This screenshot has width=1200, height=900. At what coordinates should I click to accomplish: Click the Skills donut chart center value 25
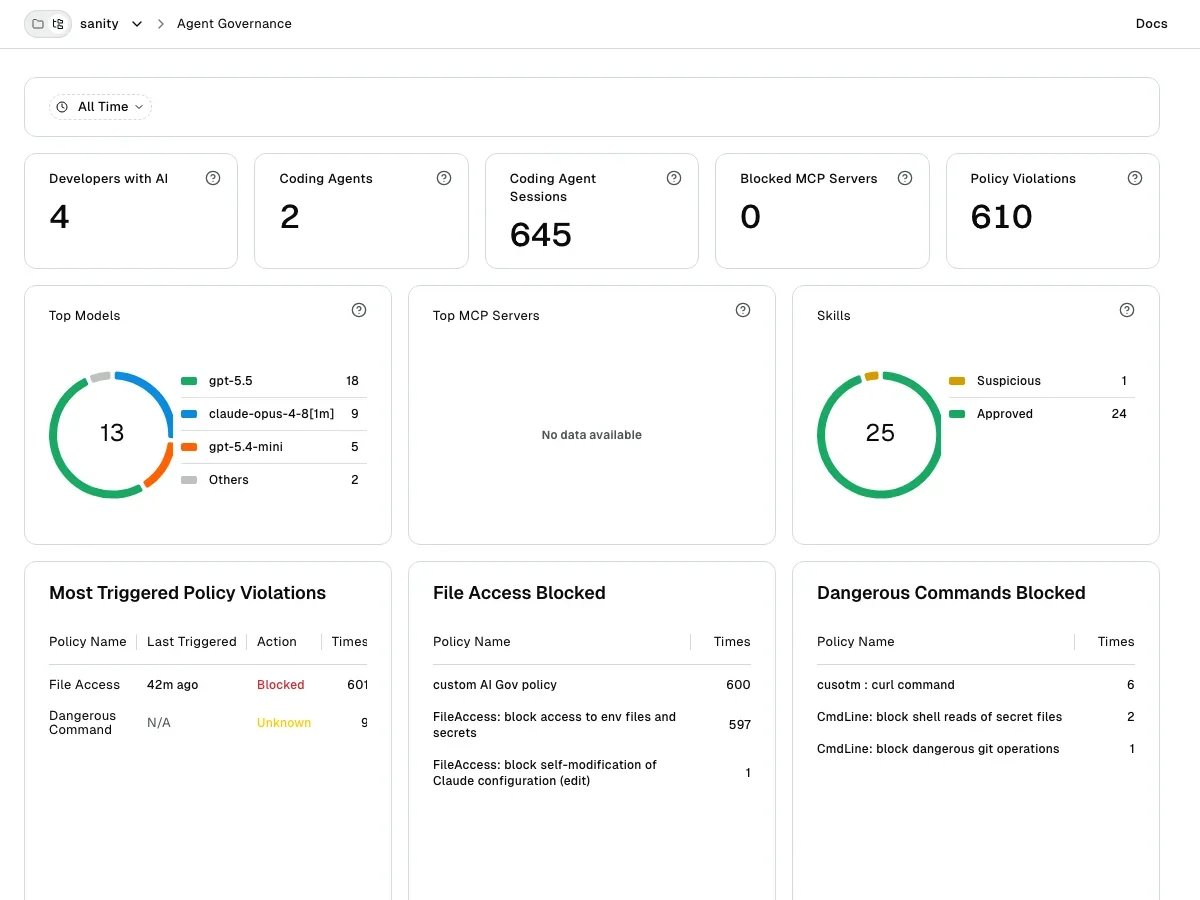point(880,433)
